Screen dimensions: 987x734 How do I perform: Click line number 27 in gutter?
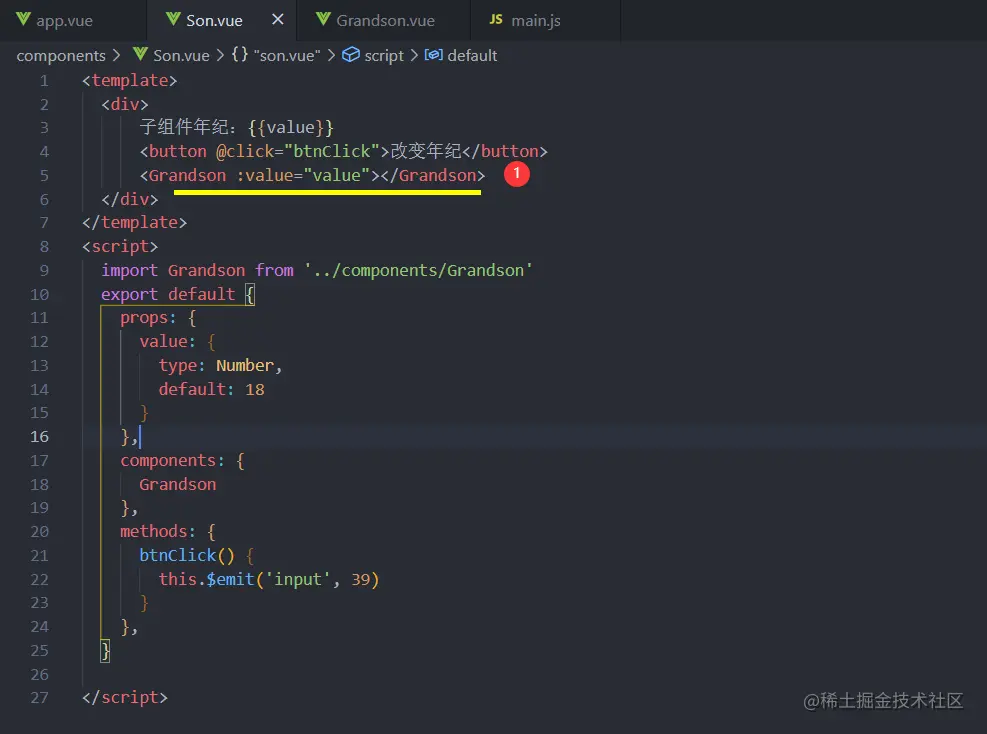39,697
